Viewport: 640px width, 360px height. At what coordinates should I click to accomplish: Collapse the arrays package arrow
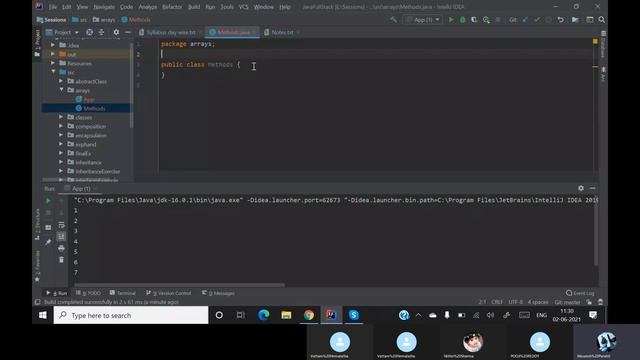point(61,90)
